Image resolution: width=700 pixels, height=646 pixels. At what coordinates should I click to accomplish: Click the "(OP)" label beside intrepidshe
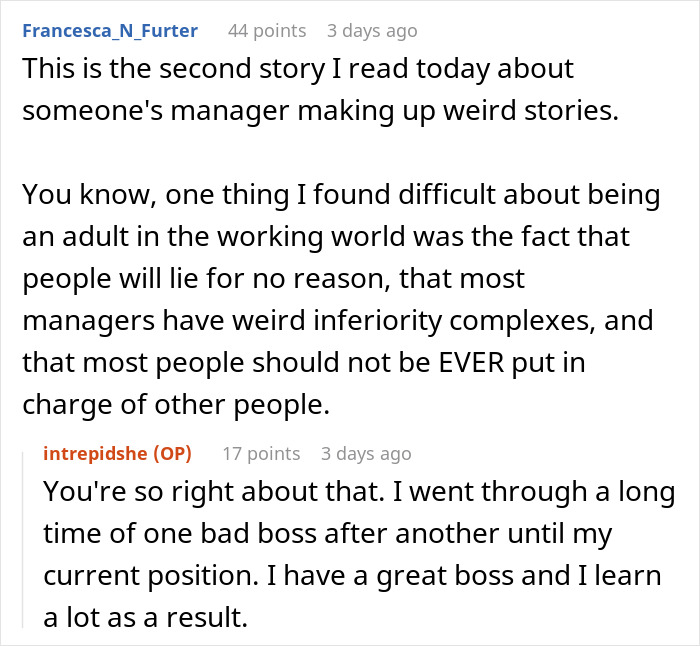click(172, 453)
